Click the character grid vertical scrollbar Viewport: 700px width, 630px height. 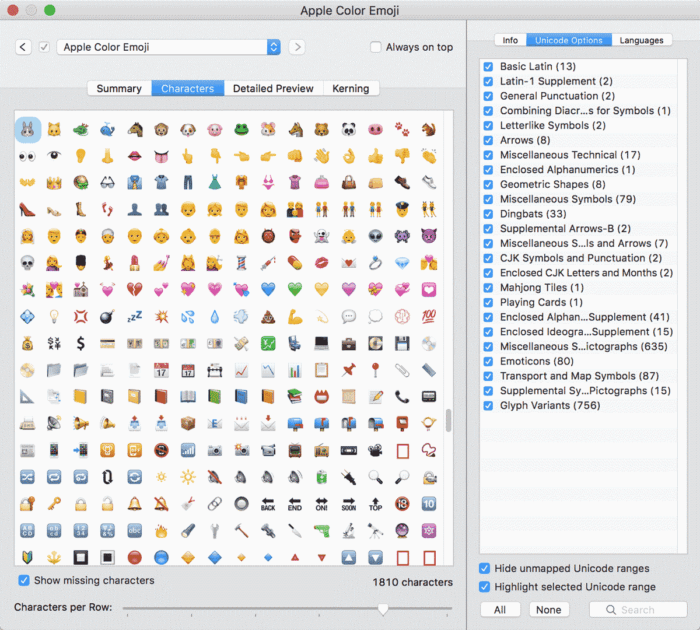449,421
